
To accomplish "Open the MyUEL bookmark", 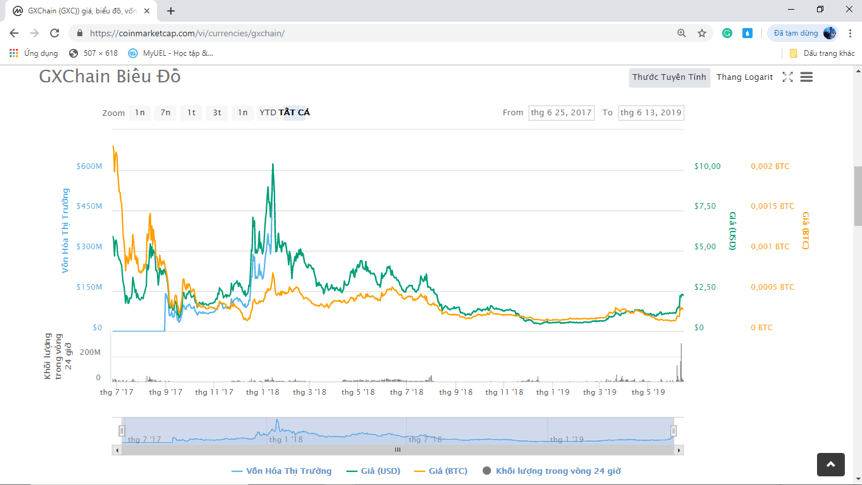I will click(170, 53).
